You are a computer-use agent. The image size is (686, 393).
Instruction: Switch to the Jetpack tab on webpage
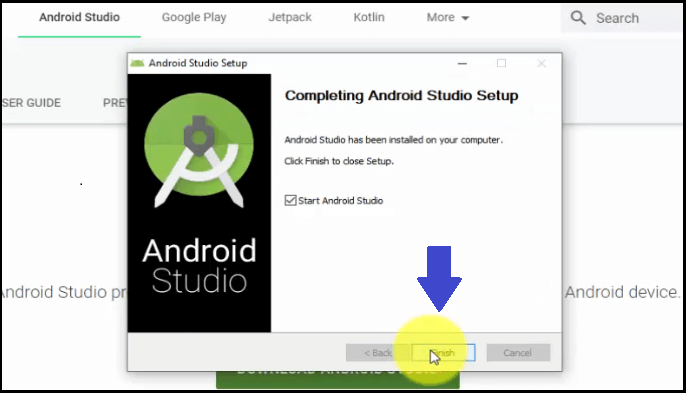290,18
